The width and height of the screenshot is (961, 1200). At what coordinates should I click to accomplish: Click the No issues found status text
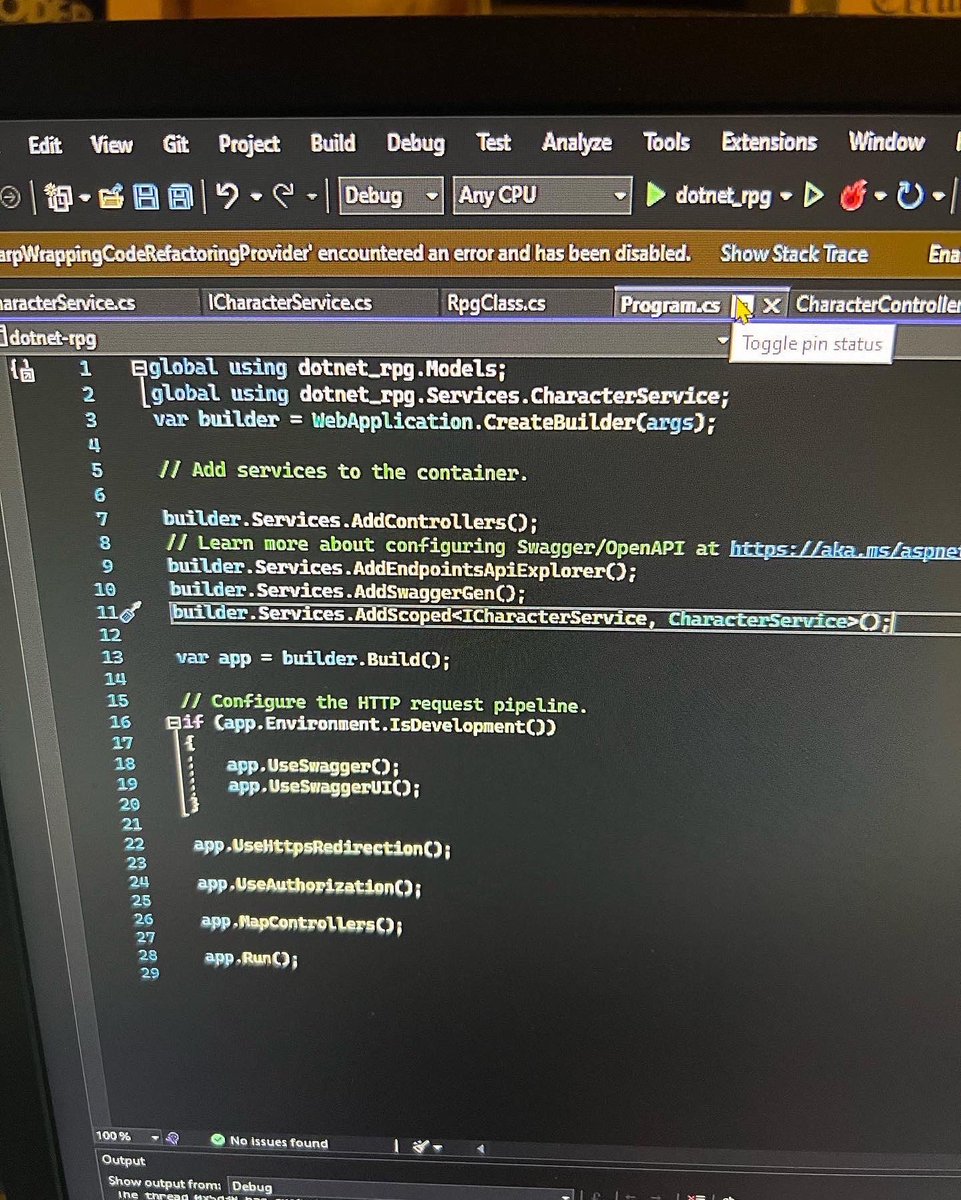[278, 1142]
